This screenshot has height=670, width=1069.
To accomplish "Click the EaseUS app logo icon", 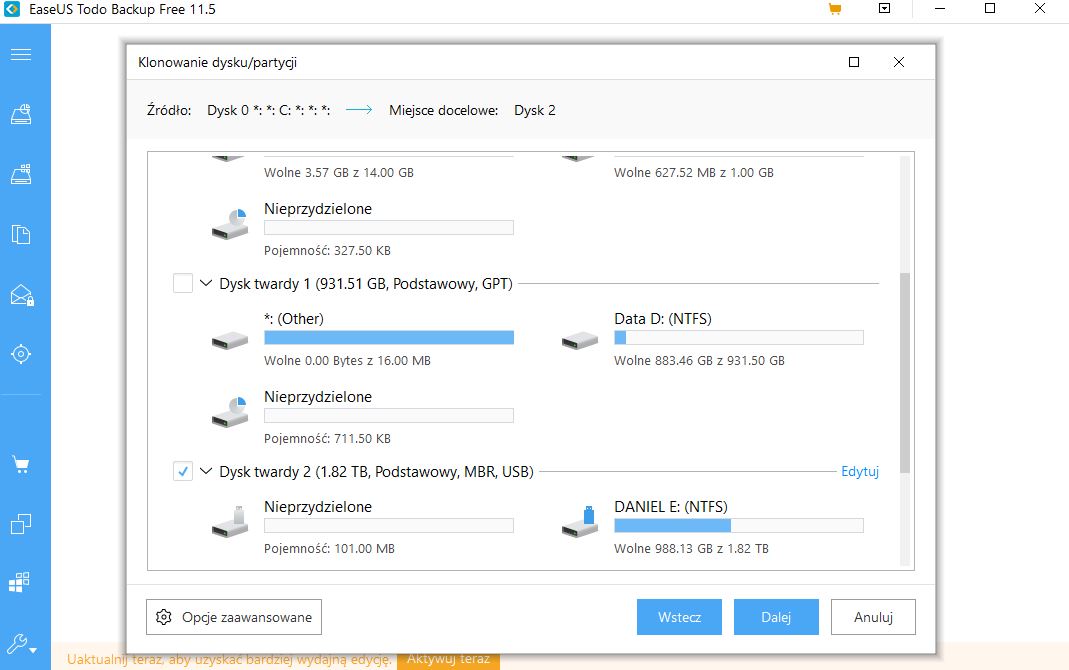I will click(x=12, y=9).
